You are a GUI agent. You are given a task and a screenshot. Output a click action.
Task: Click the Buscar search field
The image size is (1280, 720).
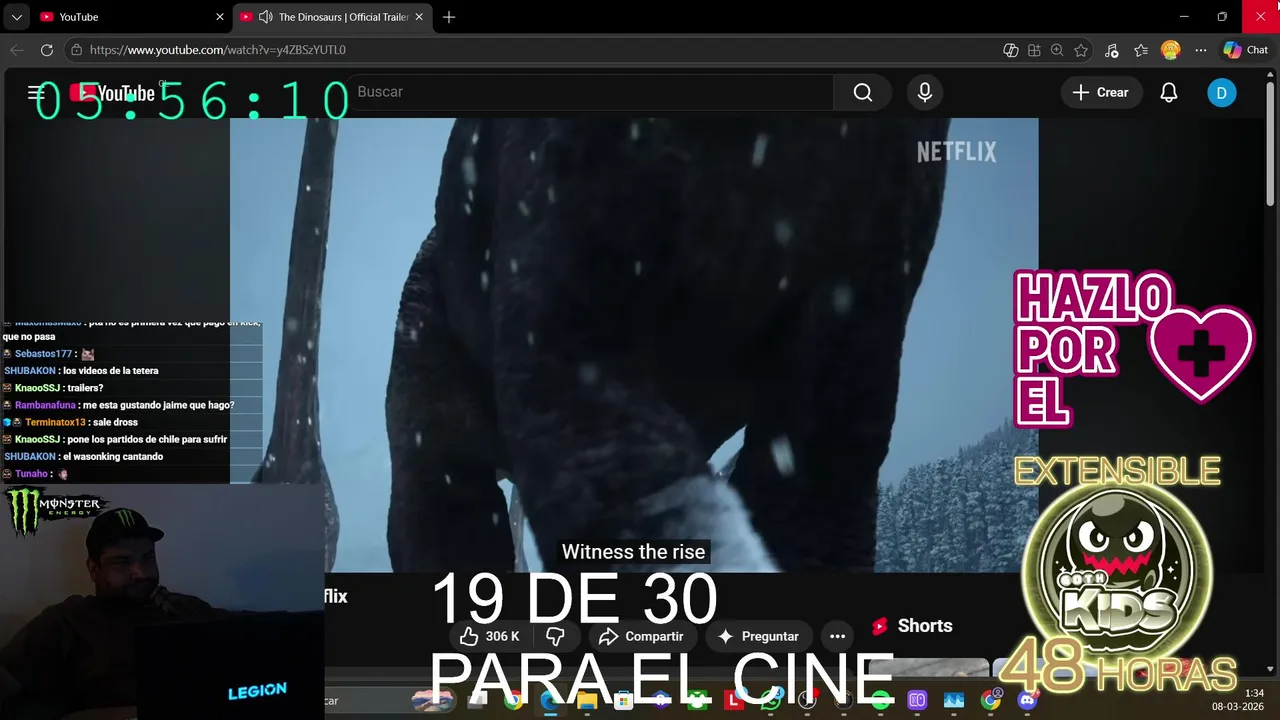click(x=590, y=92)
